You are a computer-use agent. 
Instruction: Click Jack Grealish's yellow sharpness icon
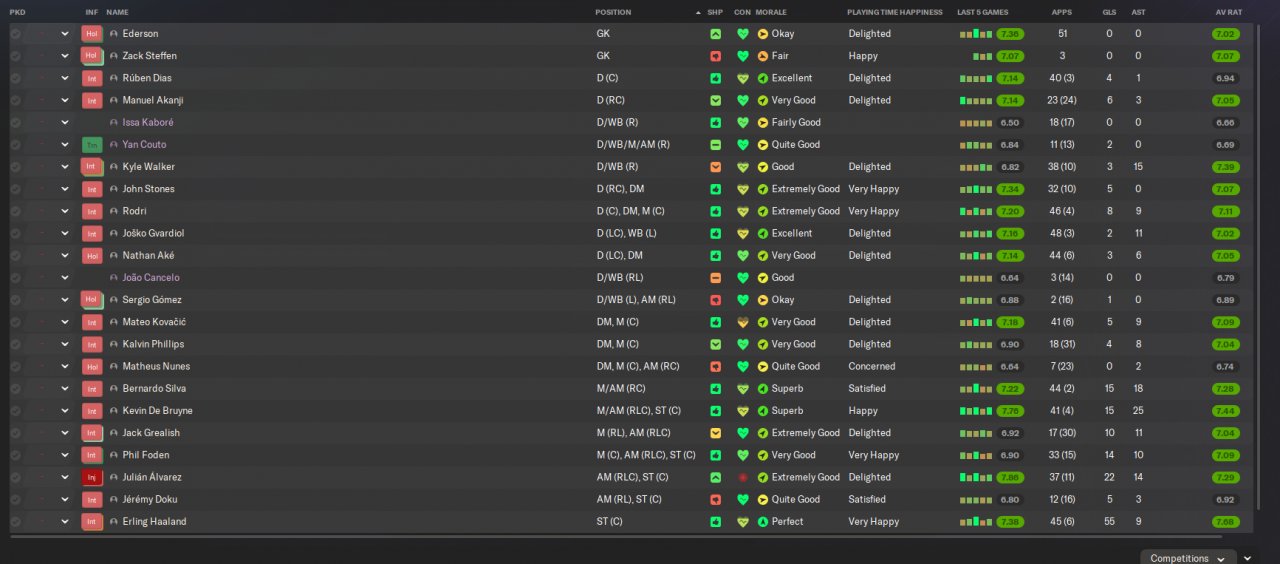click(715, 433)
